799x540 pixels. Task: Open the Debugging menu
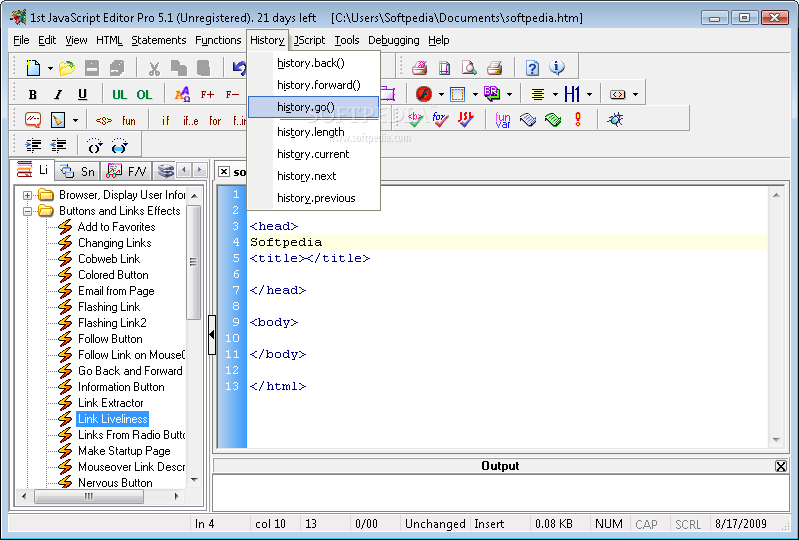pyautogui.click(x=393, y=40)
